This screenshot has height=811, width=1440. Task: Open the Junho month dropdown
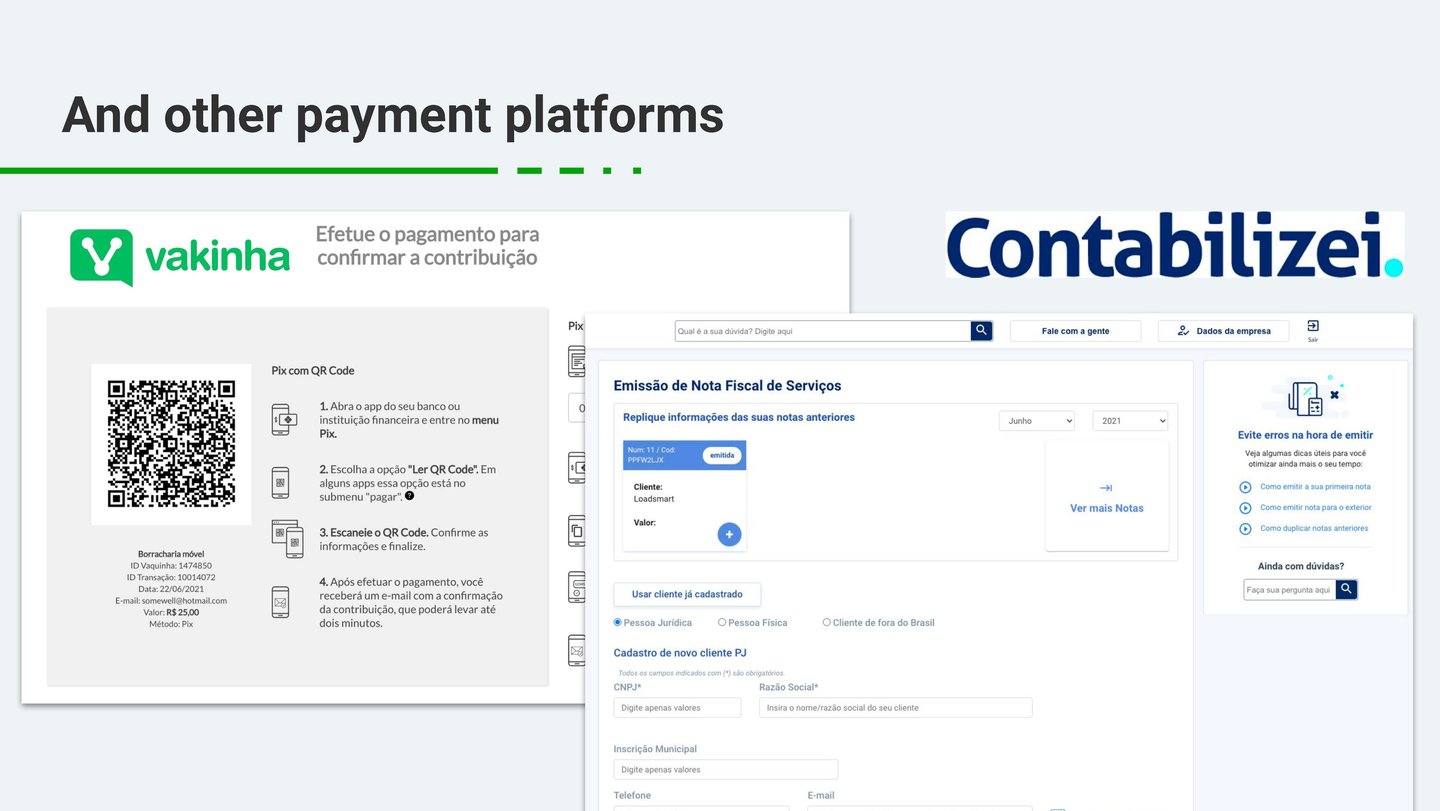coord(1037,421)
